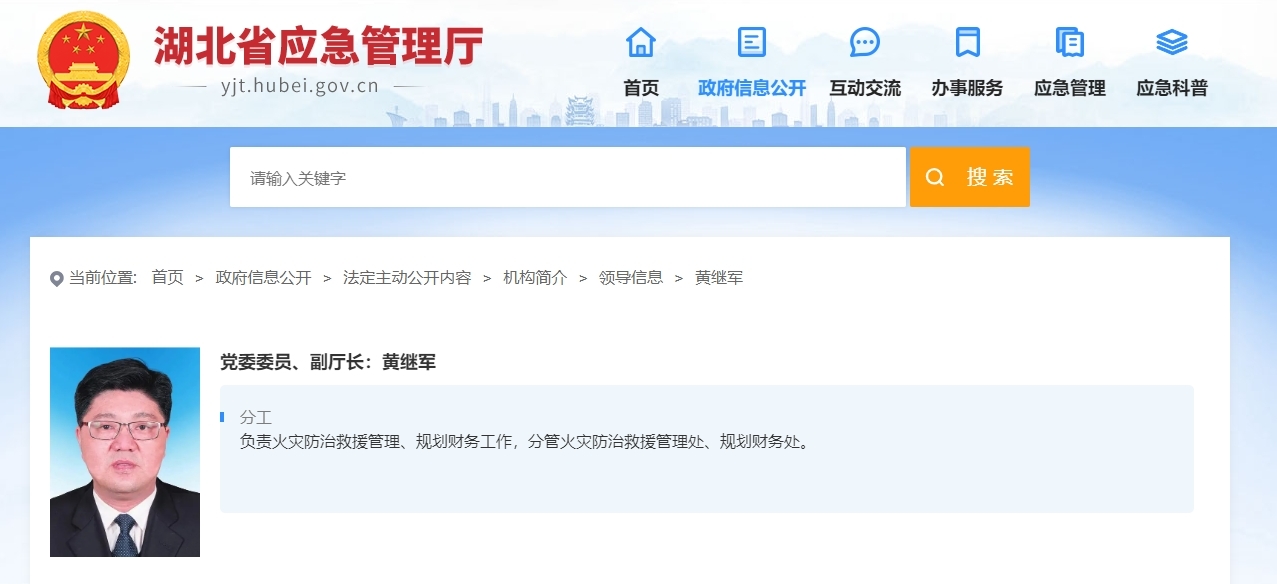The width and height of the screenshot is (1277, 584).
Task: Click the chat bubble icon above 互动交流
Action: [865, 42]
